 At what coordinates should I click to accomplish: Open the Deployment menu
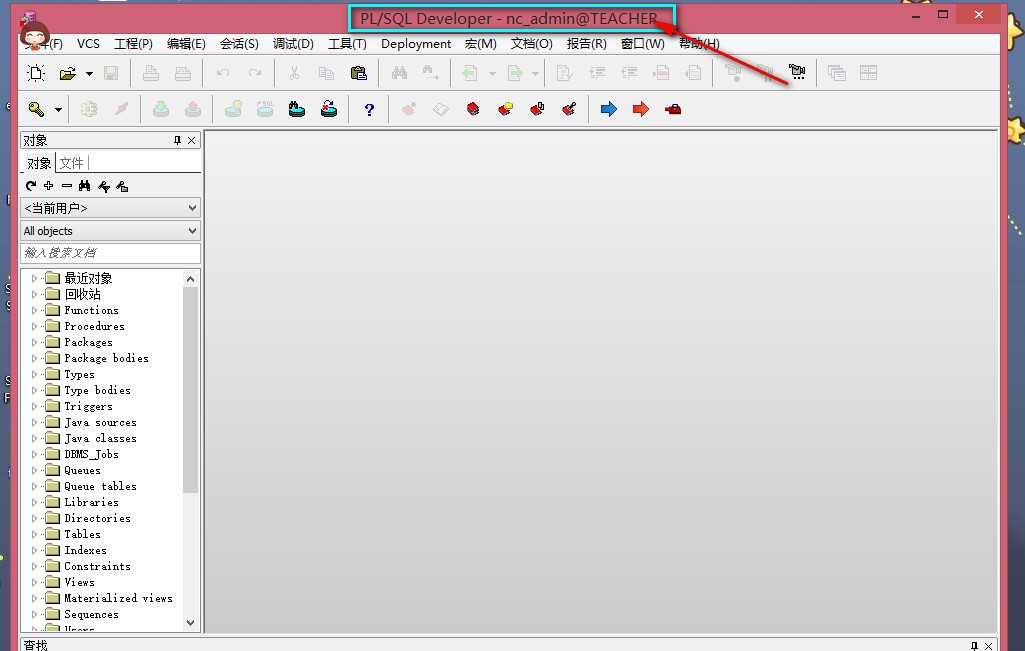coord(416,44)
